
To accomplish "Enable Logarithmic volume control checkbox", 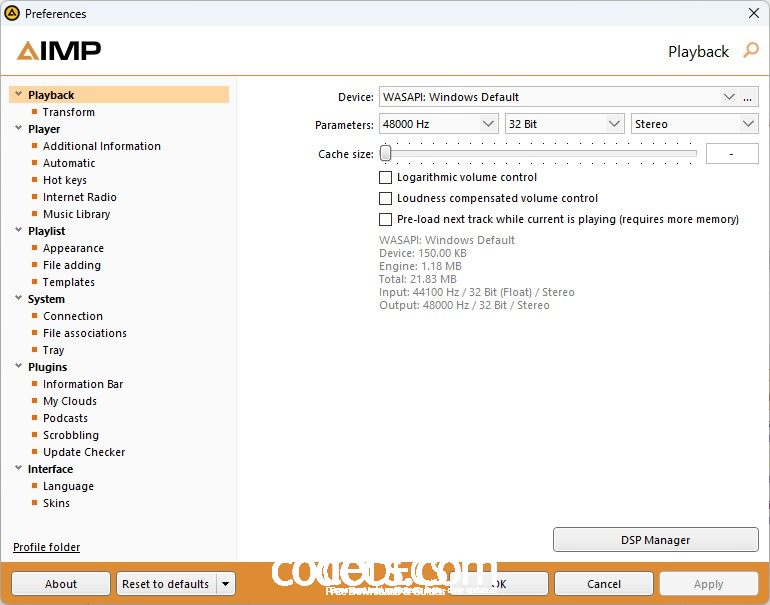I will 385,177.
